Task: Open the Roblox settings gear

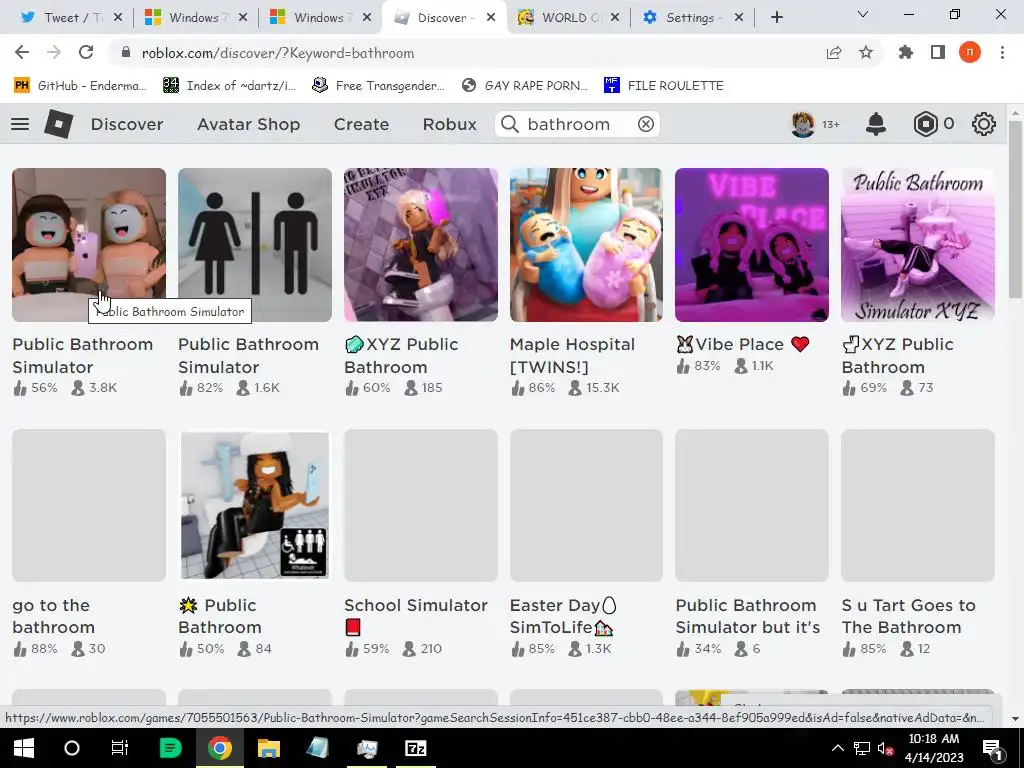Action: pos(983,124)
